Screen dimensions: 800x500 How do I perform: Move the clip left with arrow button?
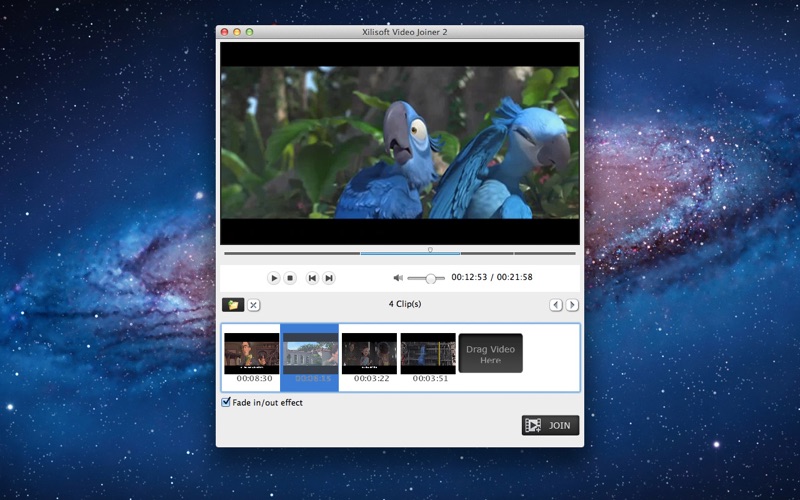(556, 305)
